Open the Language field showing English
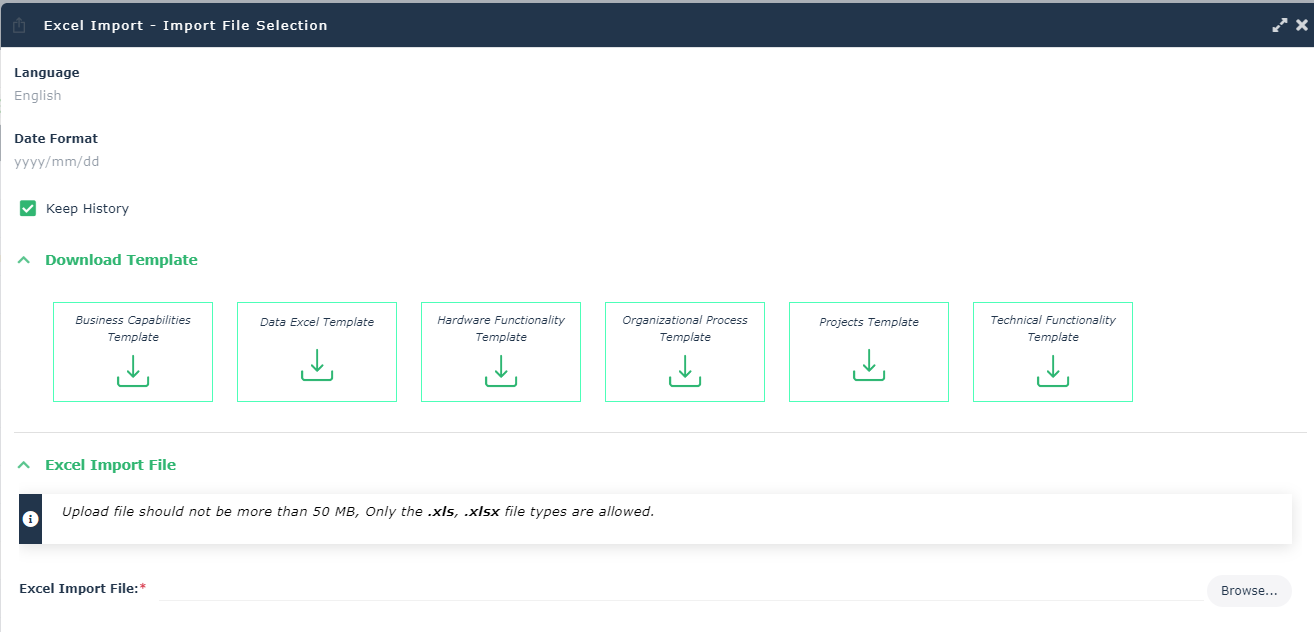Viewport: 1314px width, 632px height. 38,96
